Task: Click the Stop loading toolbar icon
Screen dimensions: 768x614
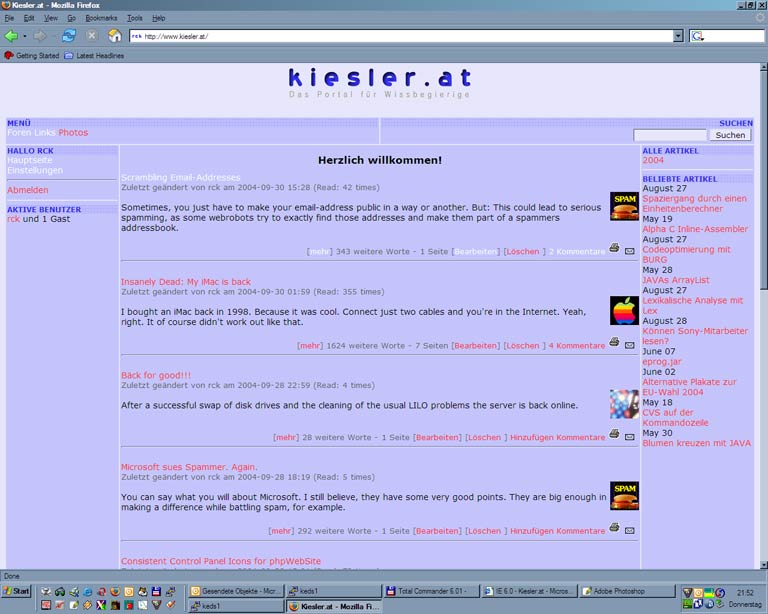Action: [x=92, y=36]
